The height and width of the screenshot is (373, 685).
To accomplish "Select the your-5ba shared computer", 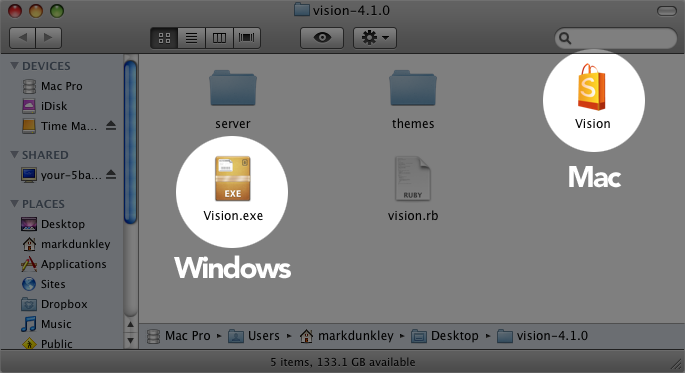I will [61, 175].
